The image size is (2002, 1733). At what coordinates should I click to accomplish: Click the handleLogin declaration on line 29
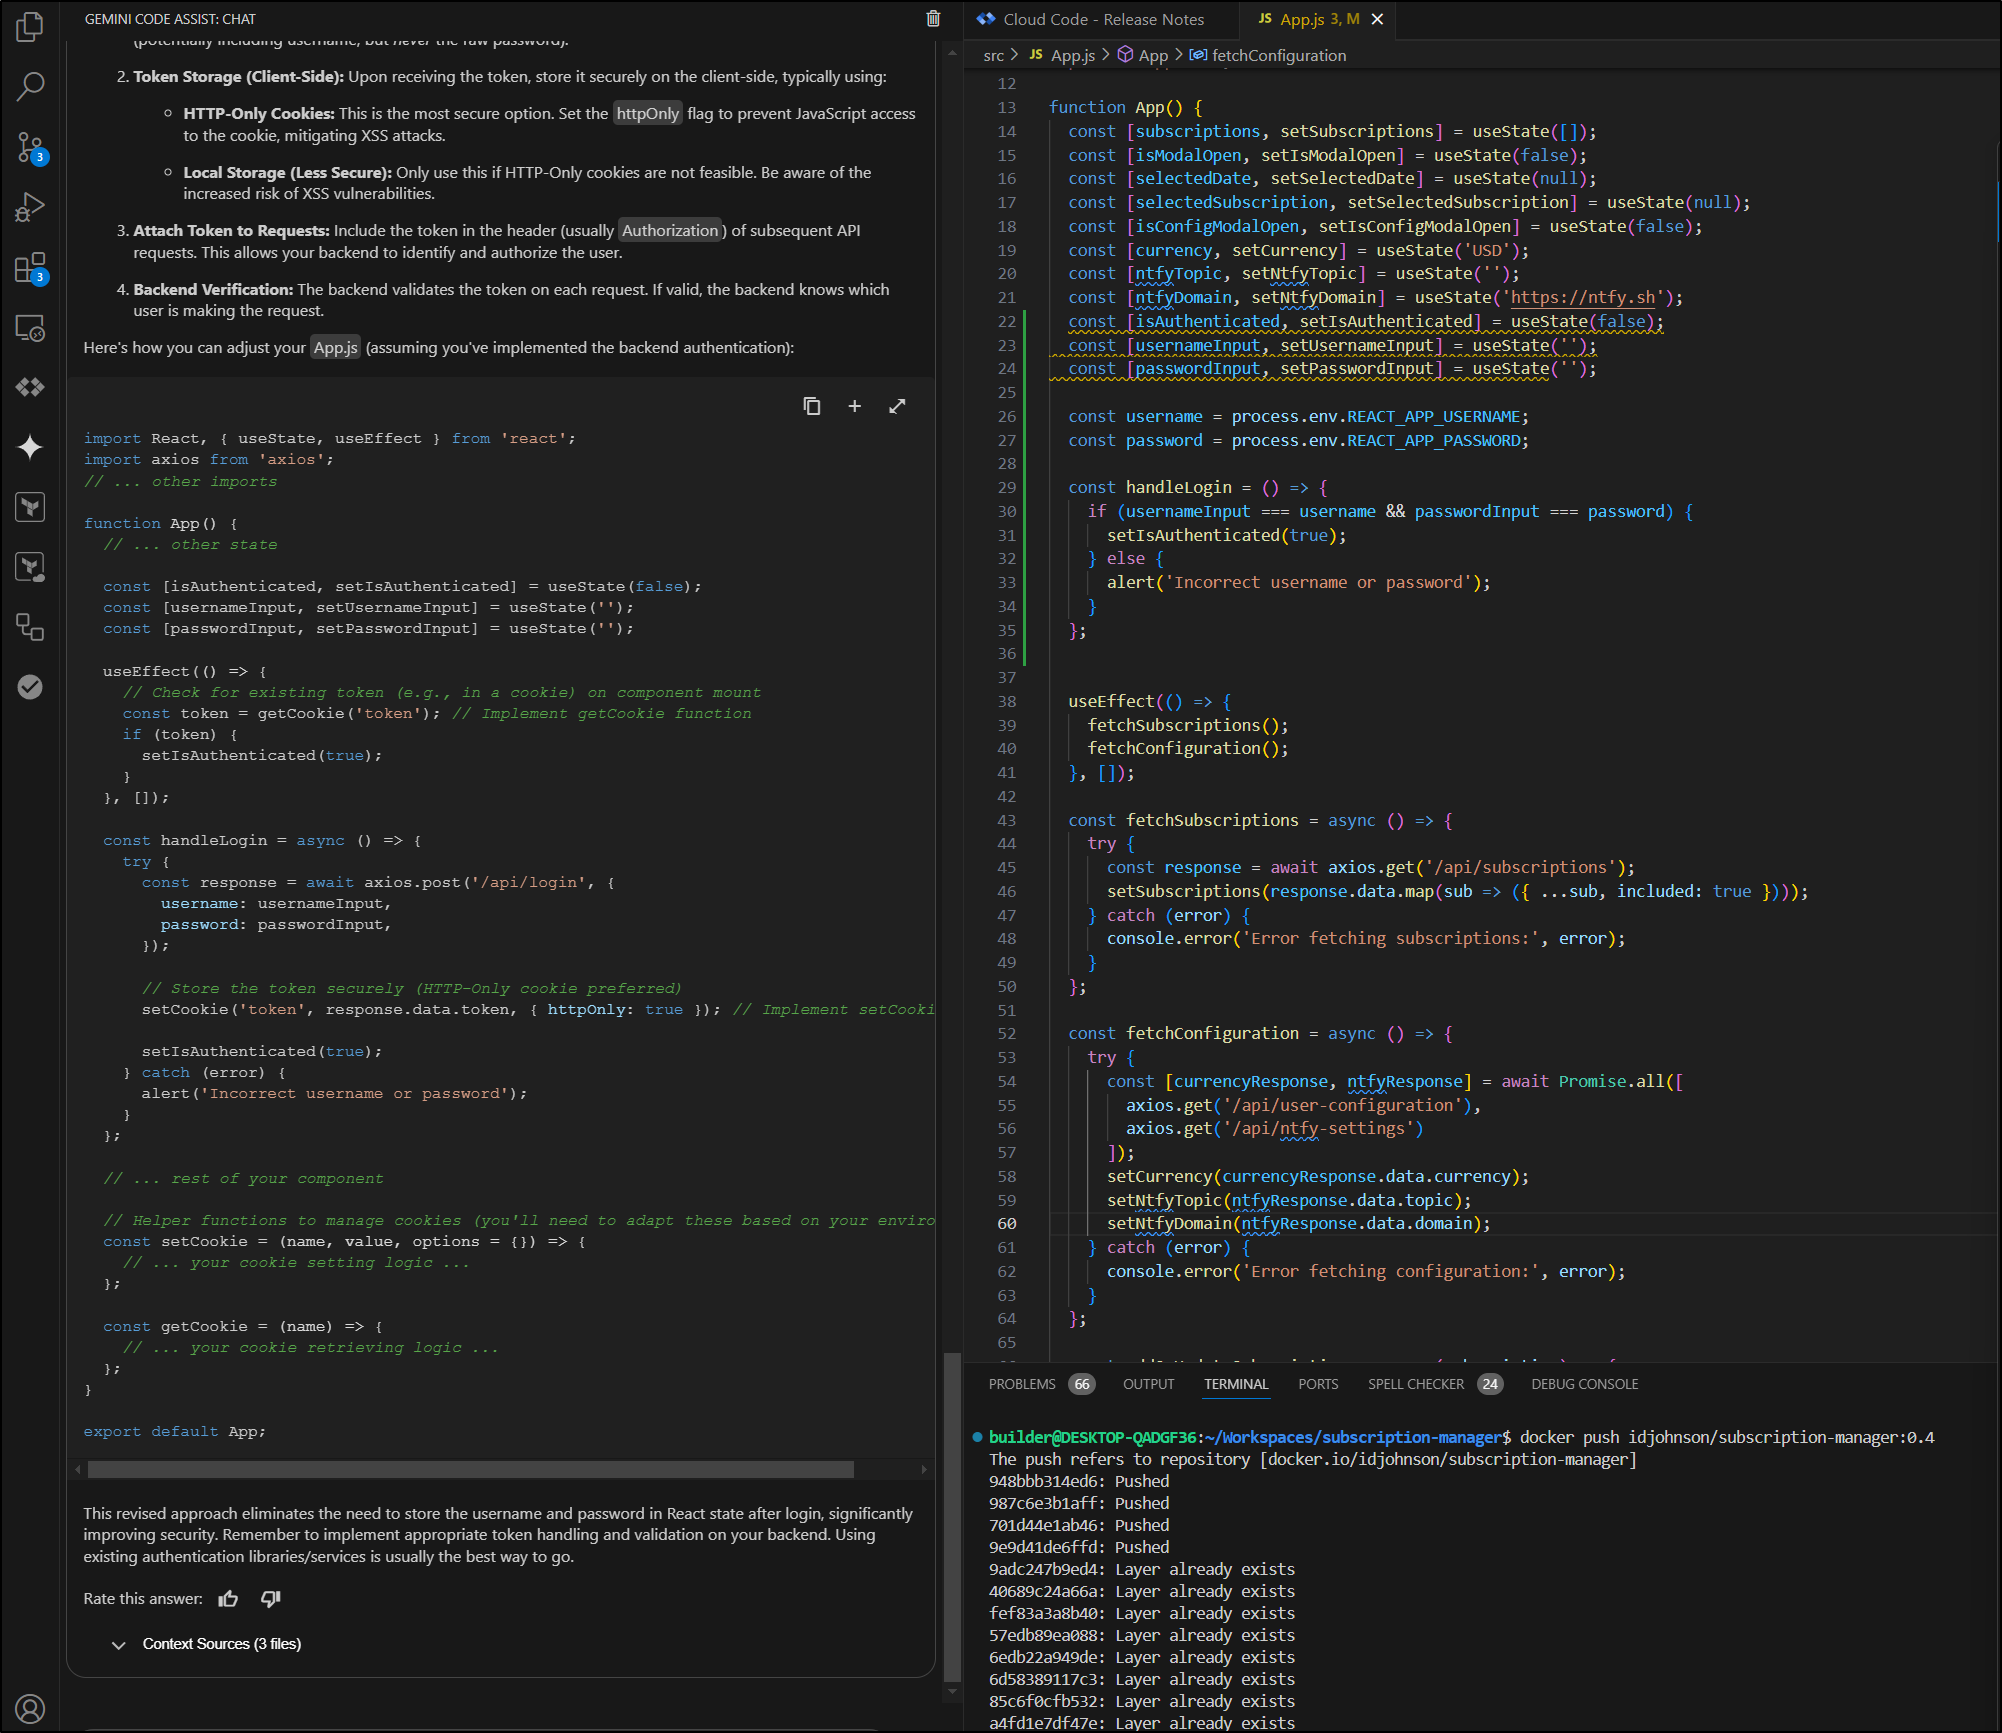[1179, 487]
